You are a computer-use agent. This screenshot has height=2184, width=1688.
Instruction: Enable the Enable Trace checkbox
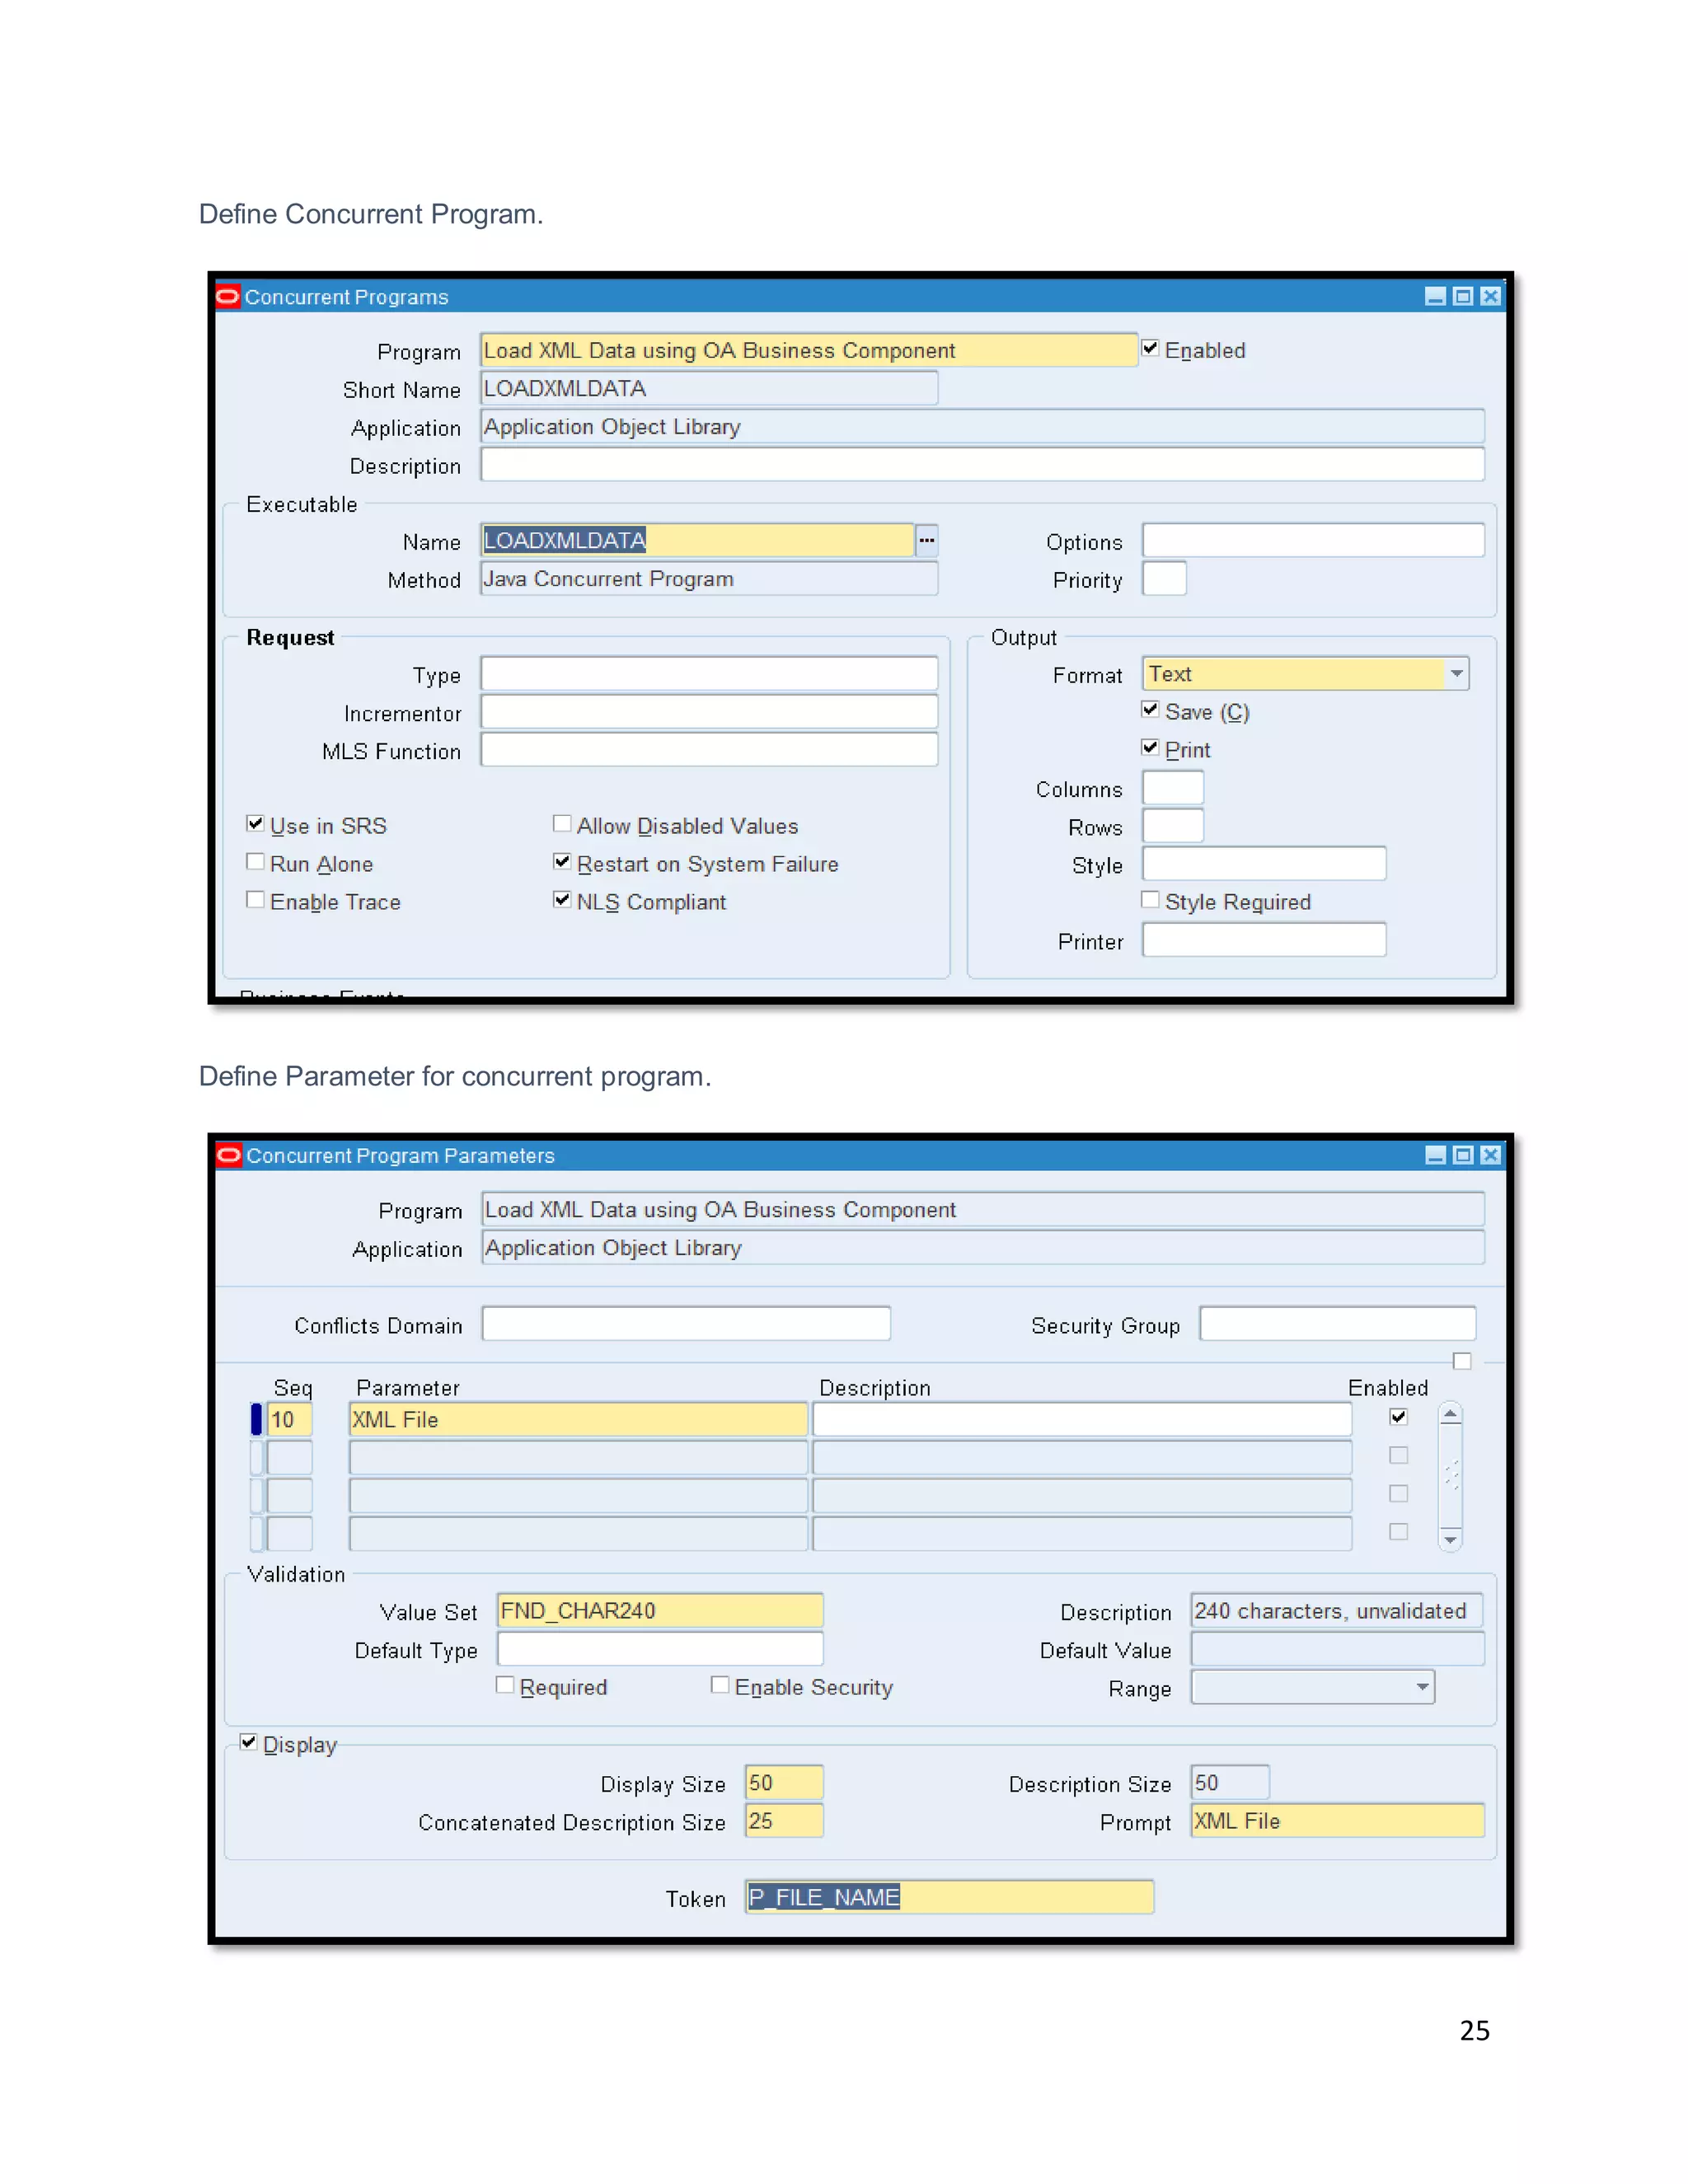click(x=255, y=899)
